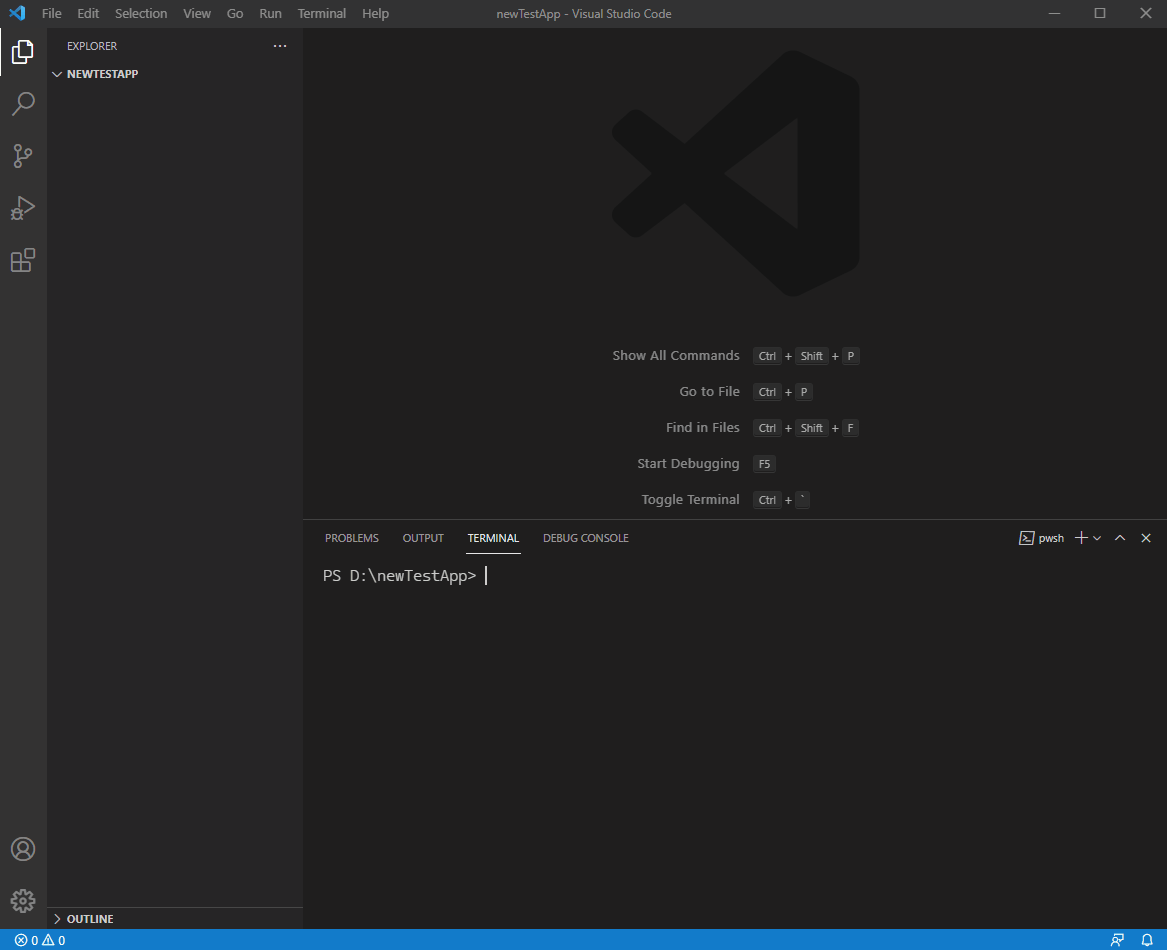This screenshot has height=950, width=1167.
Task: Click the F5 key badge
Action: point(764,465)
